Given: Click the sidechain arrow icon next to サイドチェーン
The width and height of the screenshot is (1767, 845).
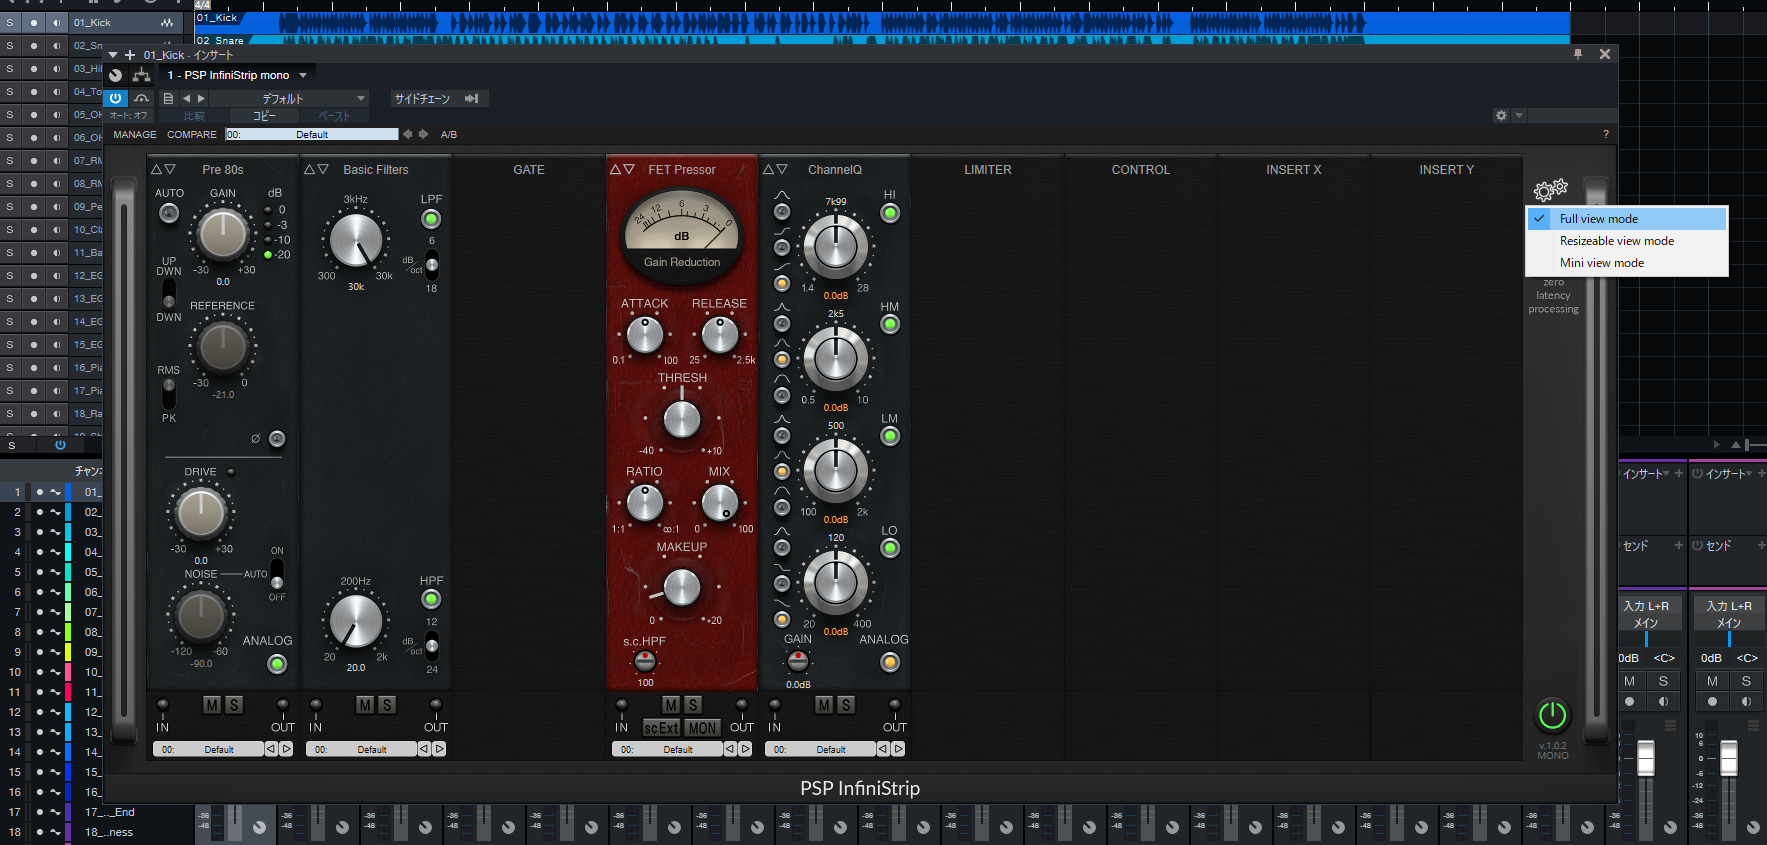Looking at the screenshot, I should tap(472, 98).
